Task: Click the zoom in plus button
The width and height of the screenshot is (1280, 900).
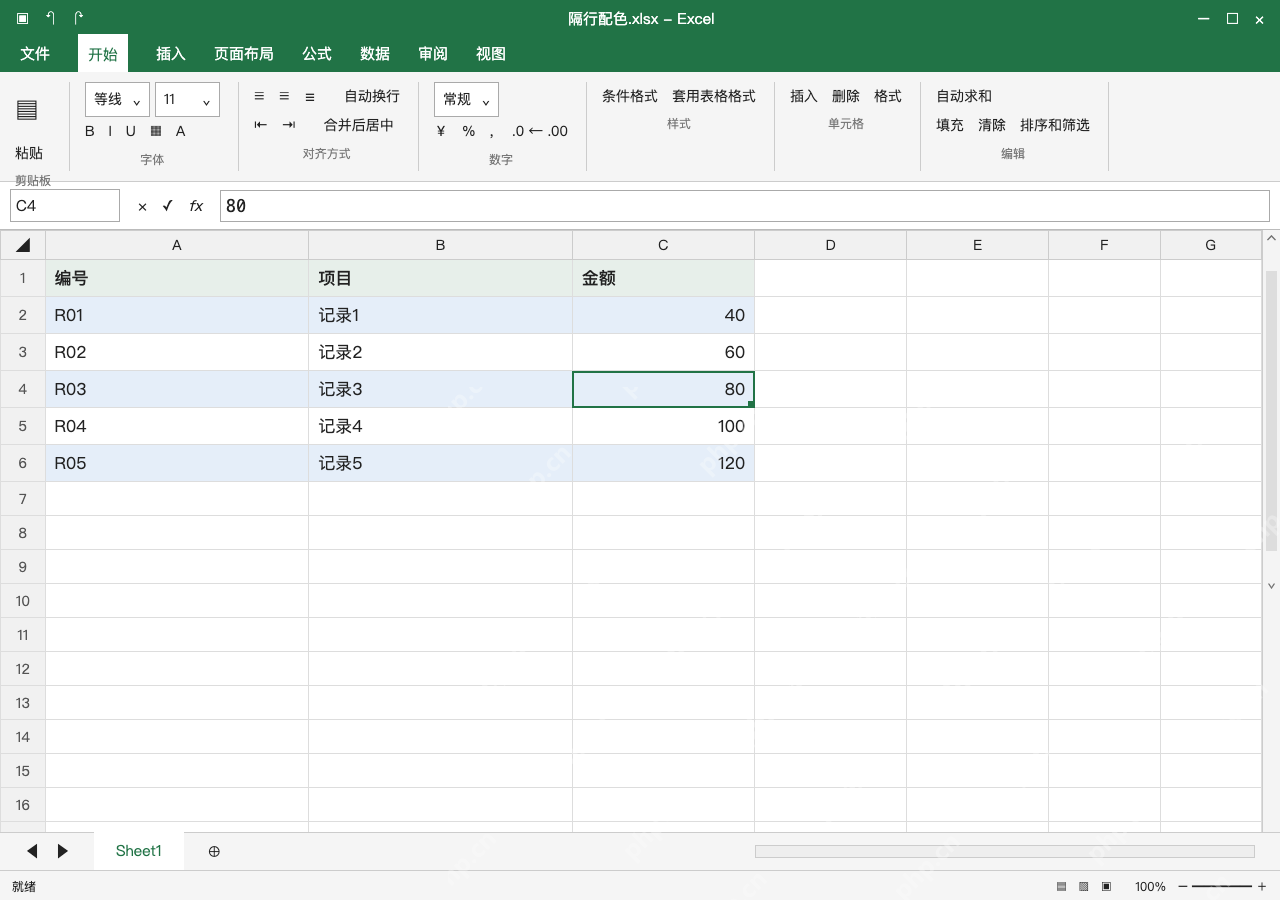Action: [x=1262, y=887]
